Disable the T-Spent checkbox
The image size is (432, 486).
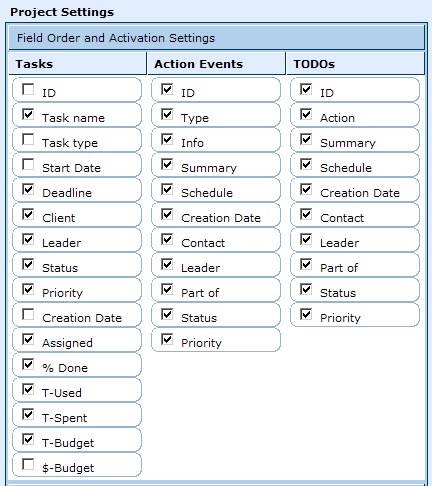click(28, 414)
